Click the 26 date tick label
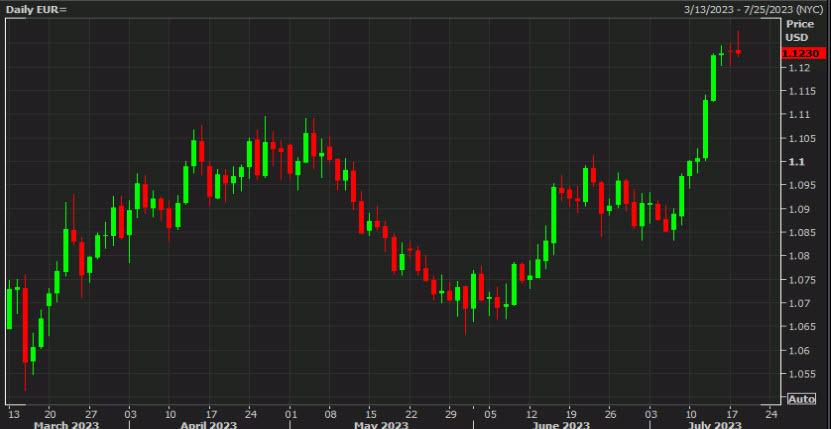Image resolution: width=831 pixels, height=429 pixels. 611,414
